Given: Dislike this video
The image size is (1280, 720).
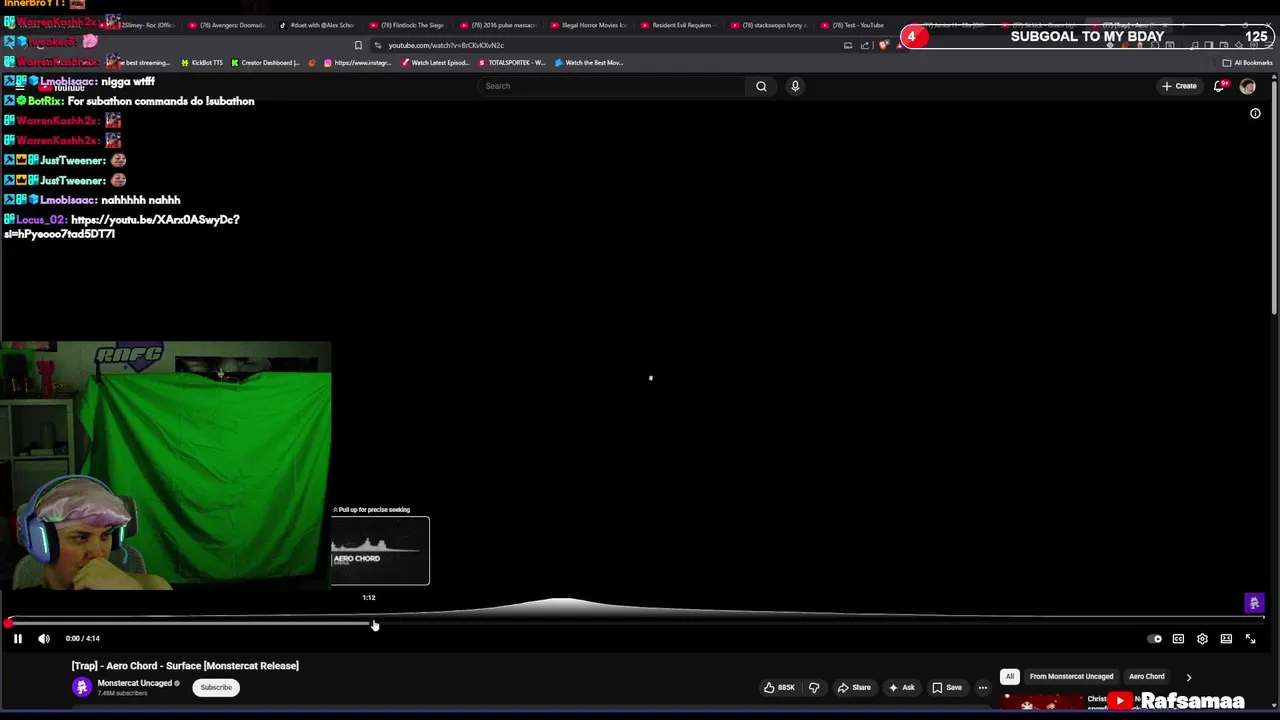Looking at the screenshot, I should pos(814,687).
